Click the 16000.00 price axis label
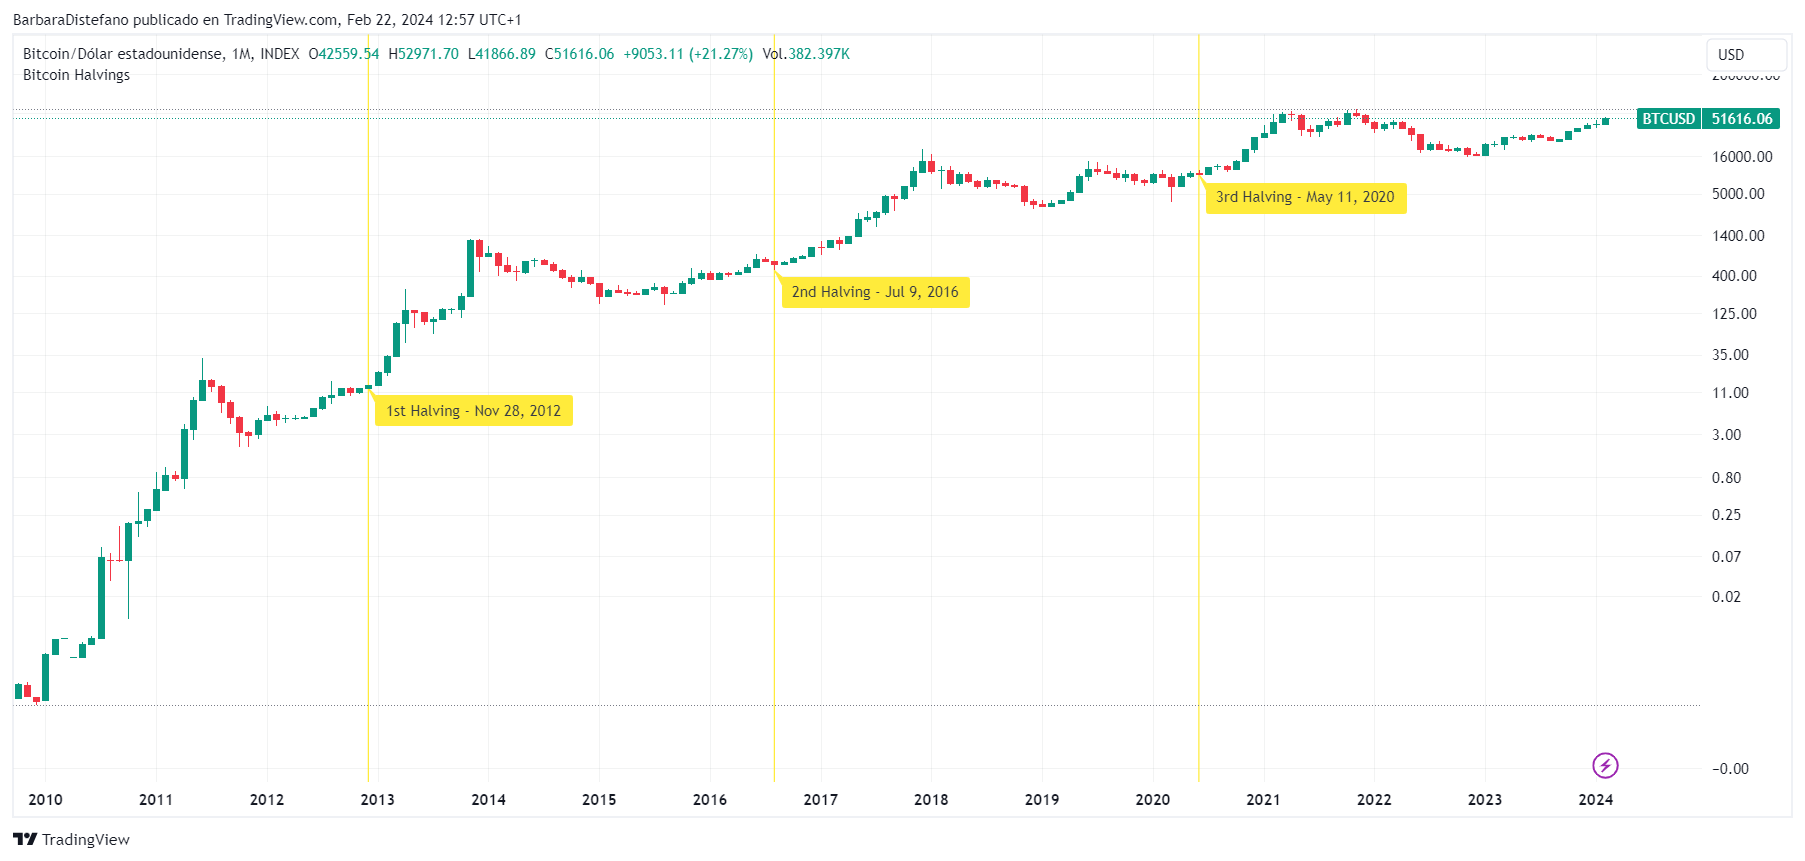1805x861 pixels. [x=1742, y=157]
